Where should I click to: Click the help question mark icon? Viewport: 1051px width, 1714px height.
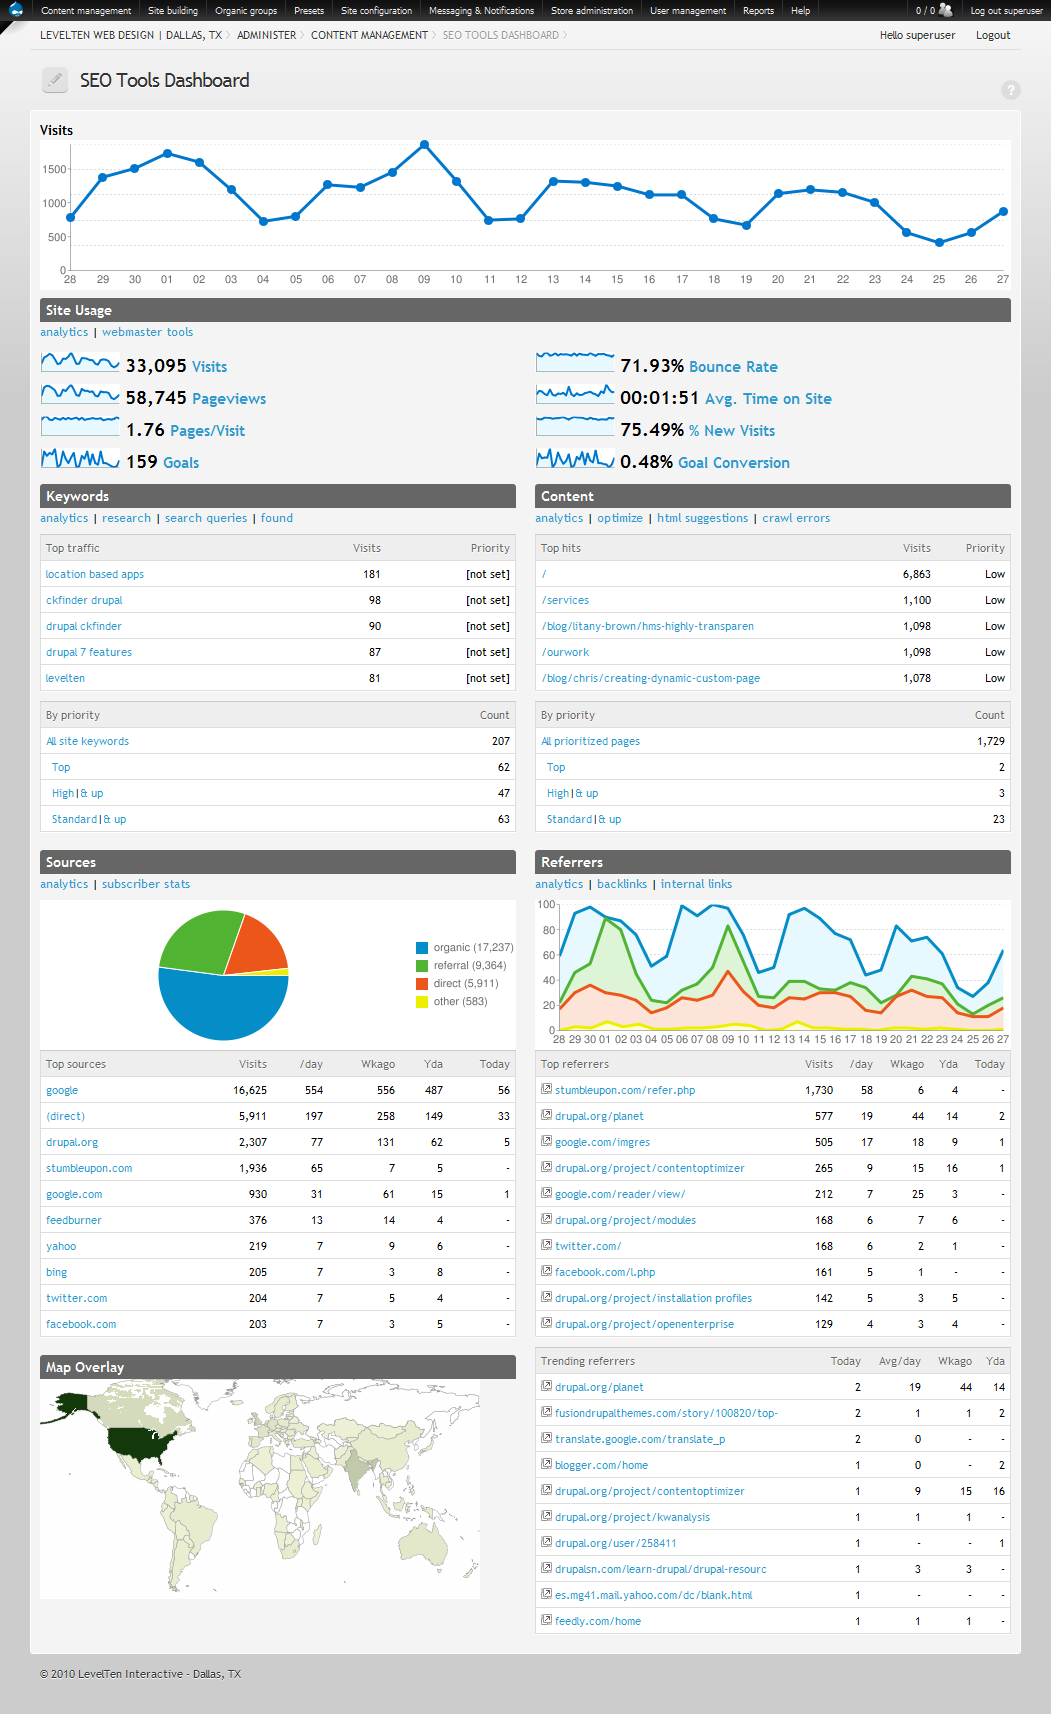click(x=1011, y=90)
